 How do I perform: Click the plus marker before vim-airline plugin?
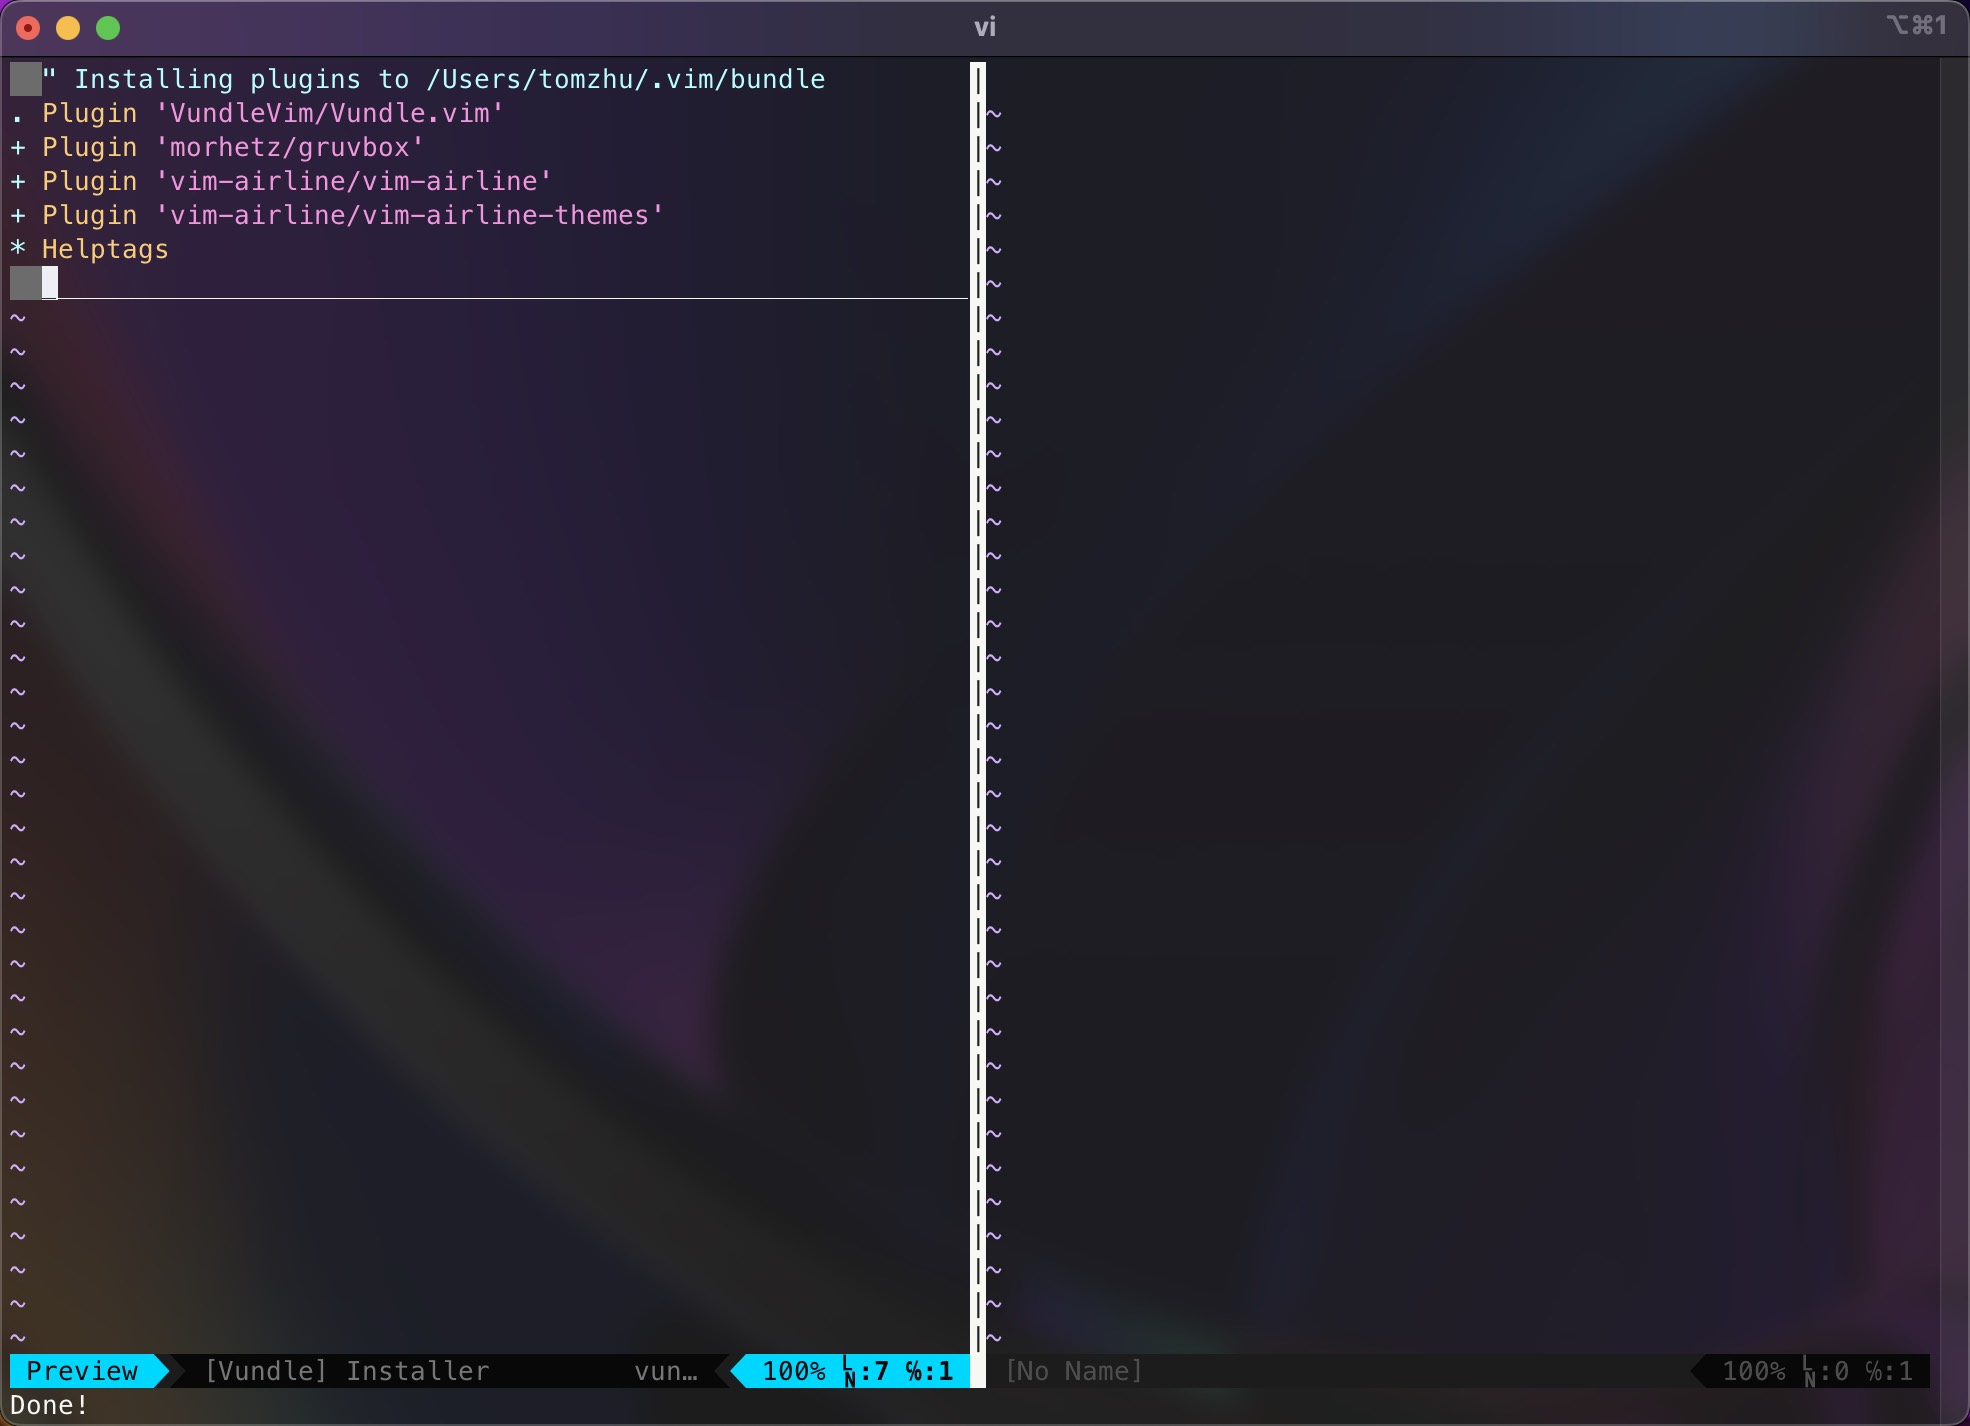point(18,181)
